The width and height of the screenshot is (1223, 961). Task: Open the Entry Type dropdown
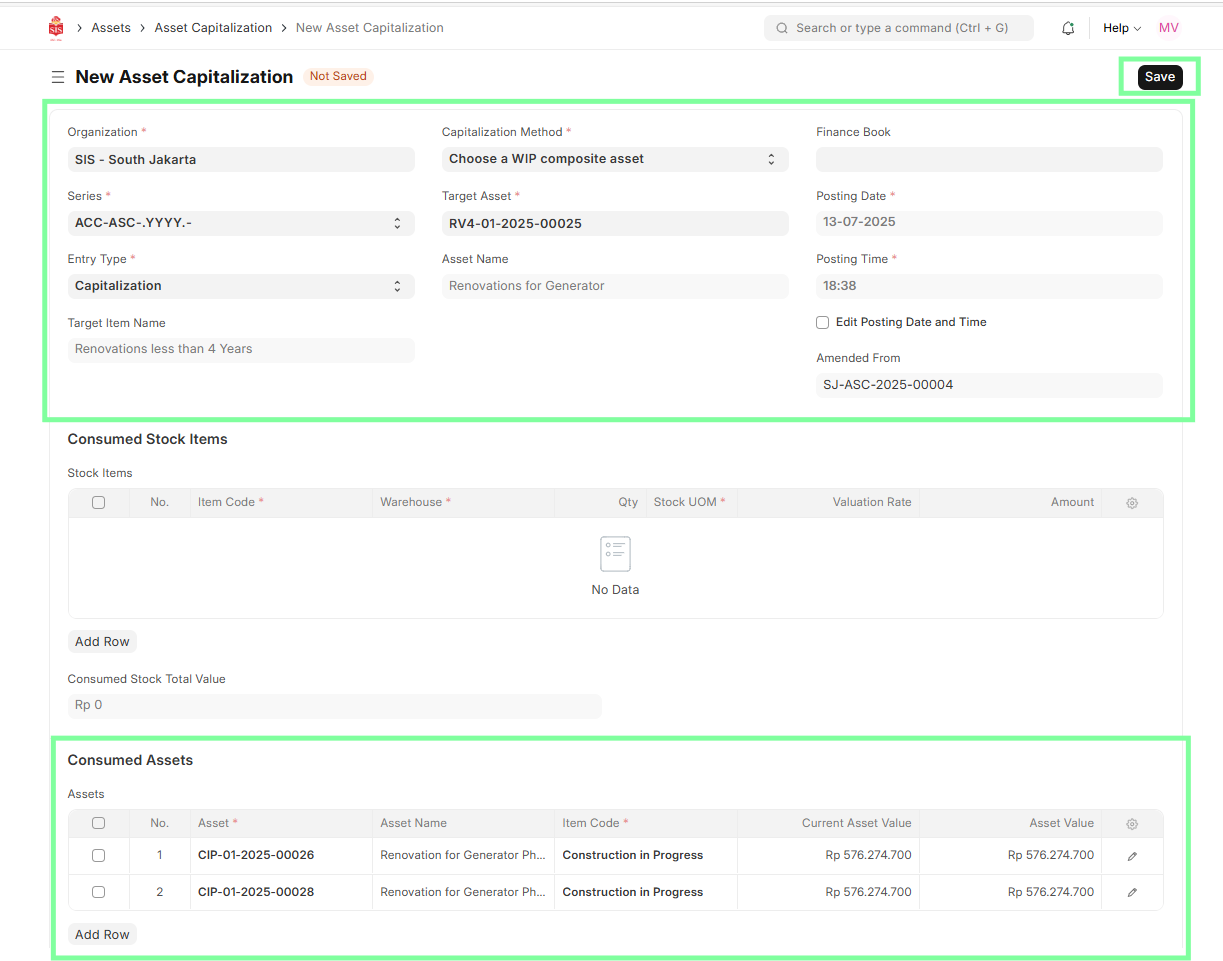pyautogui.click(x=240, y=286)
